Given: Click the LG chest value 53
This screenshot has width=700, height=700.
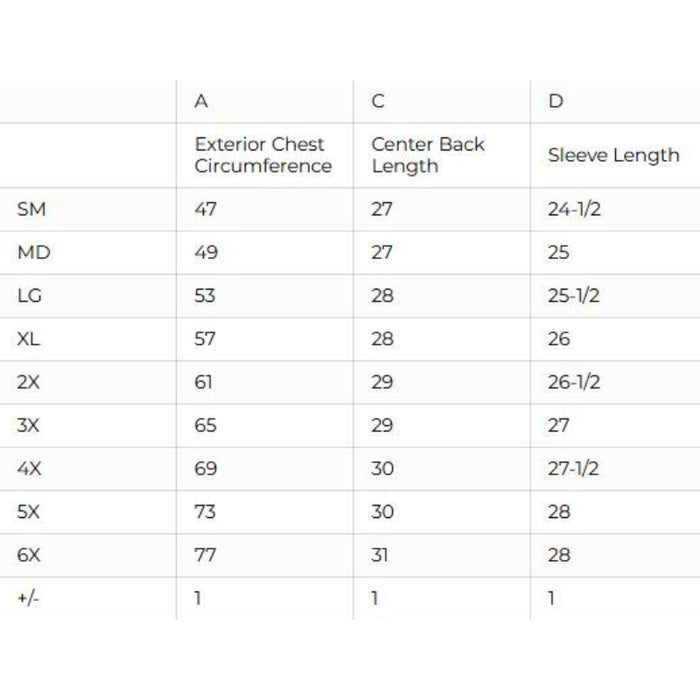Looking at the screenshot, I should (x=205, y=296).
